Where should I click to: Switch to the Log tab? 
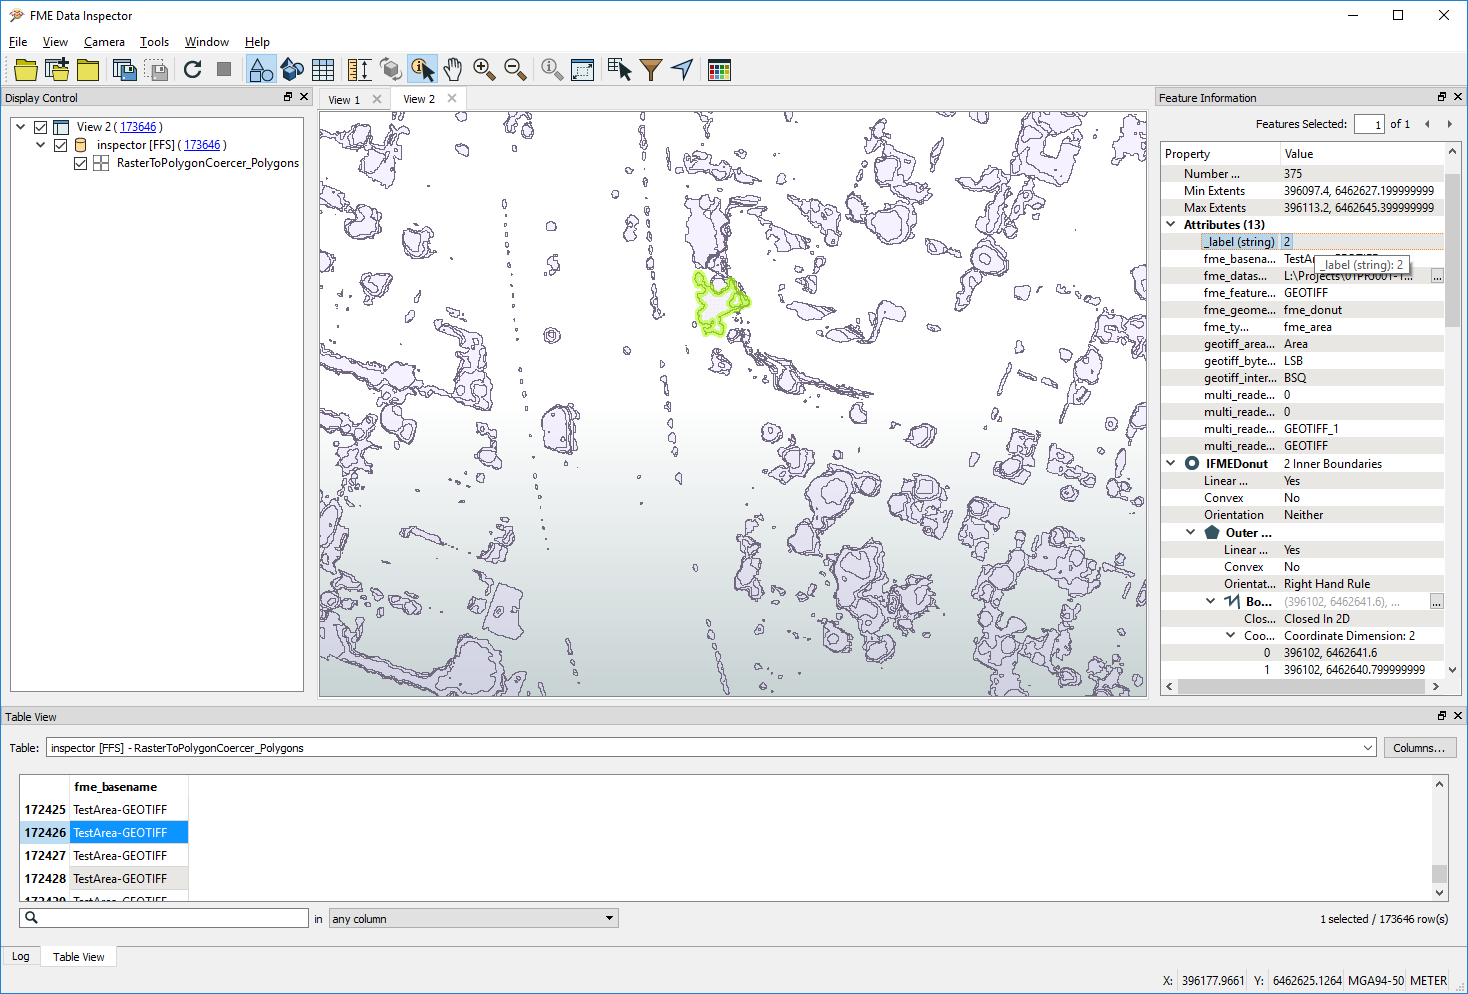pos(21,956)
